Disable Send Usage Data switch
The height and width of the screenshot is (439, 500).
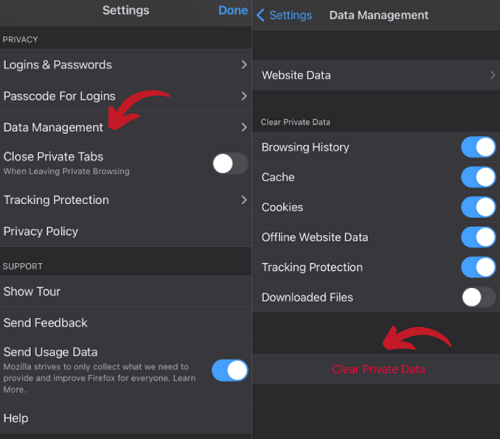coord(230,370)
